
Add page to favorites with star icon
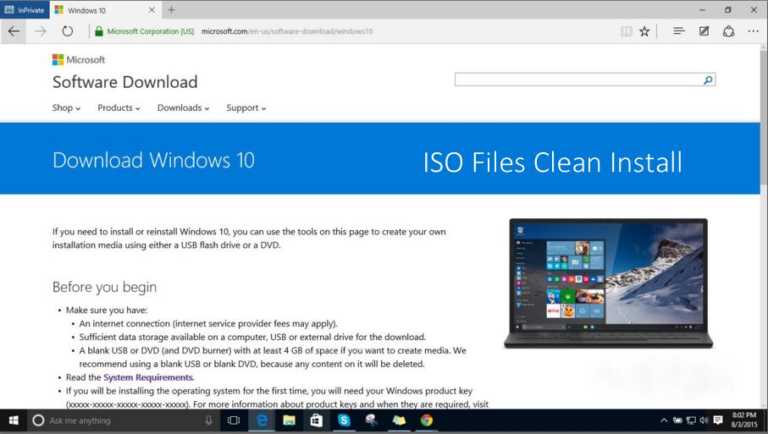pyautogui.click(x=645, y=31)
